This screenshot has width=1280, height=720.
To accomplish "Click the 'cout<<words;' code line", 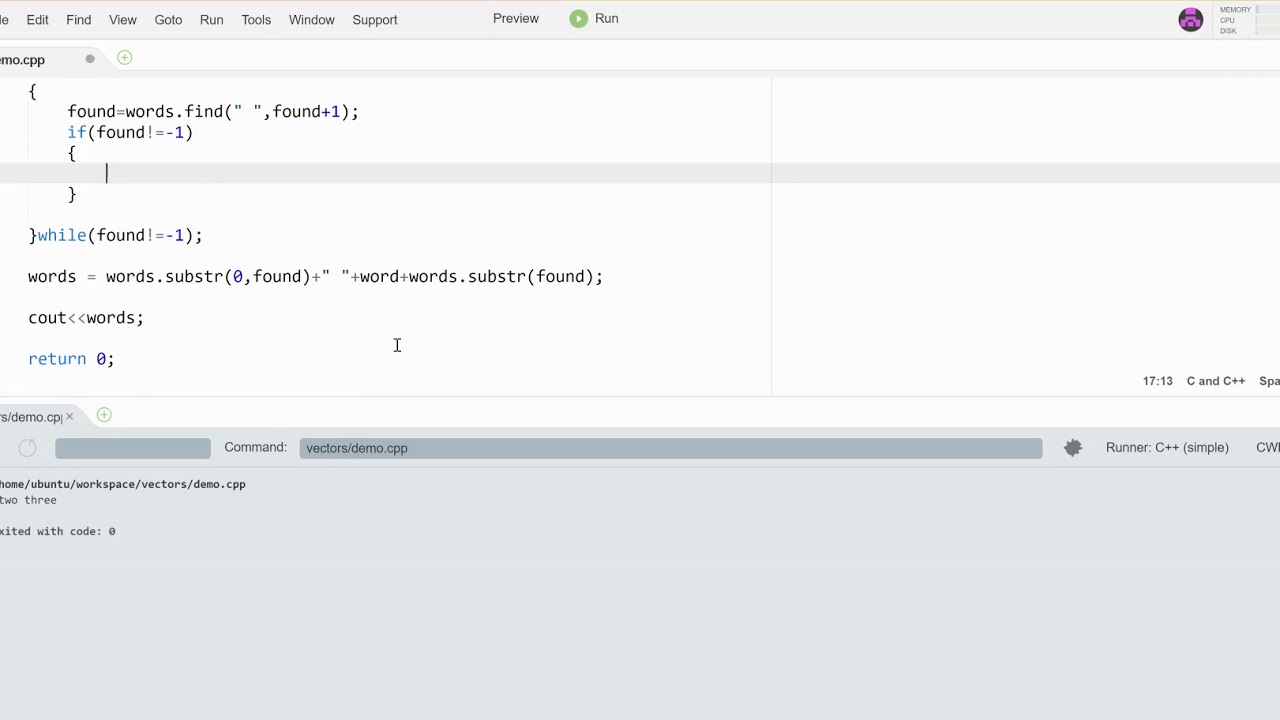I will tap(86, 318).
